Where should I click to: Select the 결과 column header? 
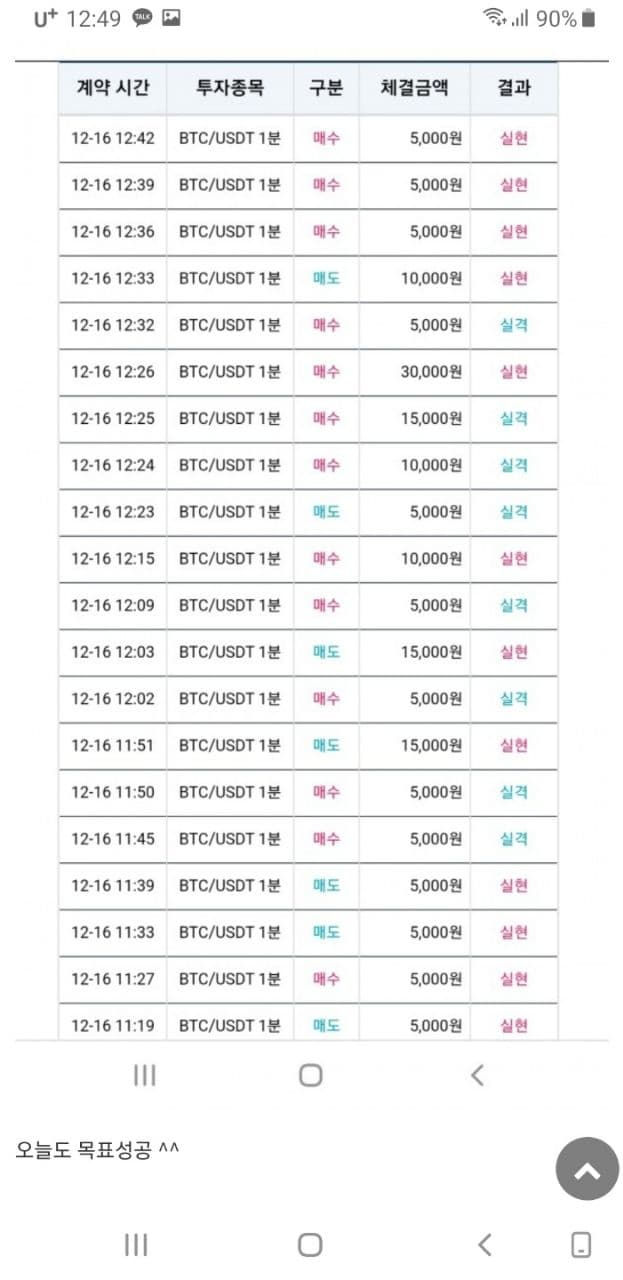click(x=514, y=88)
